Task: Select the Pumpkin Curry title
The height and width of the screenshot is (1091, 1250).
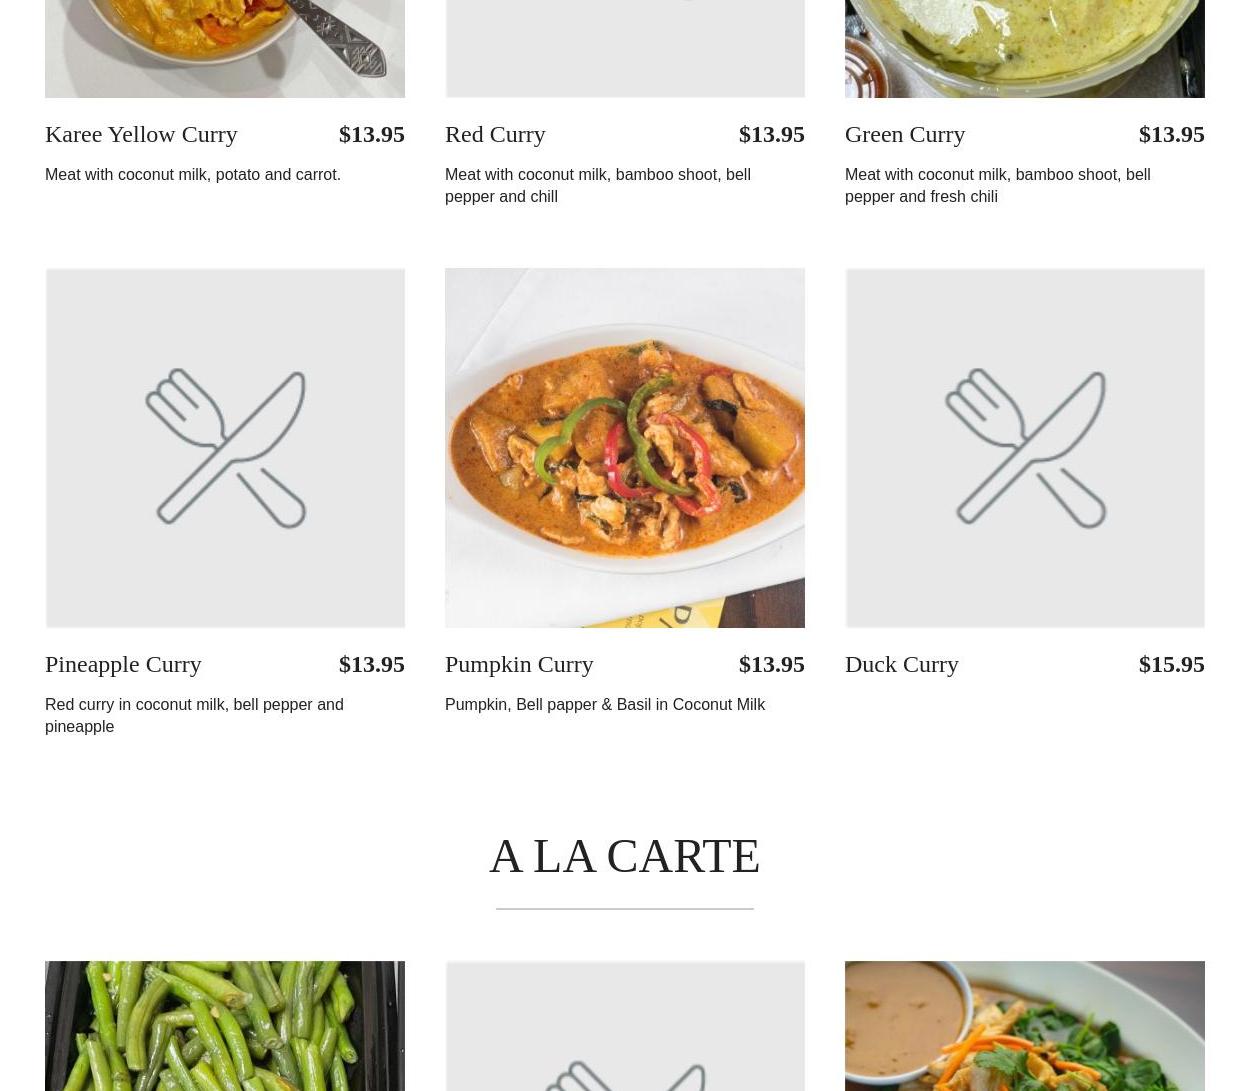Action: coord(519,664)
